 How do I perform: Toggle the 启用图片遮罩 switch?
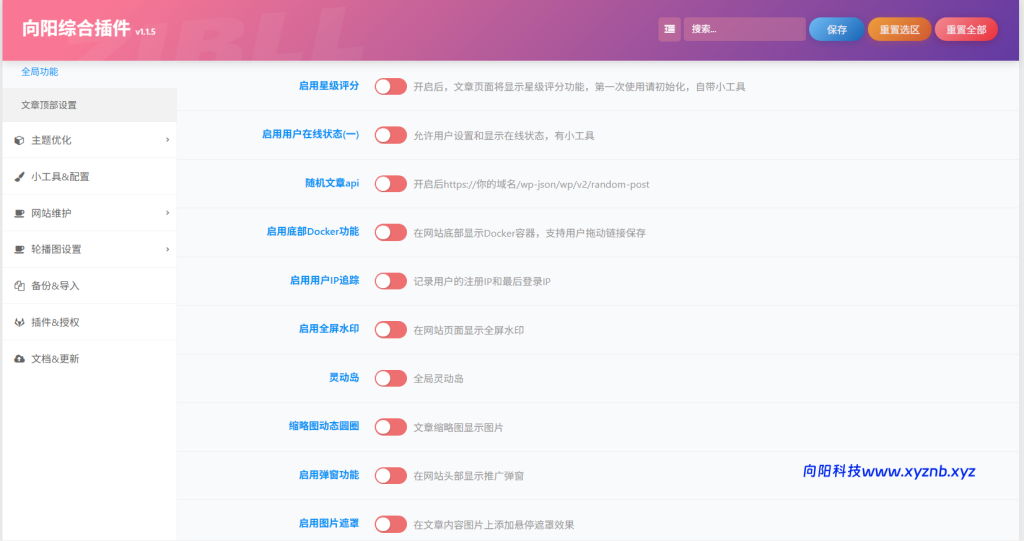(x=391, y=524)
